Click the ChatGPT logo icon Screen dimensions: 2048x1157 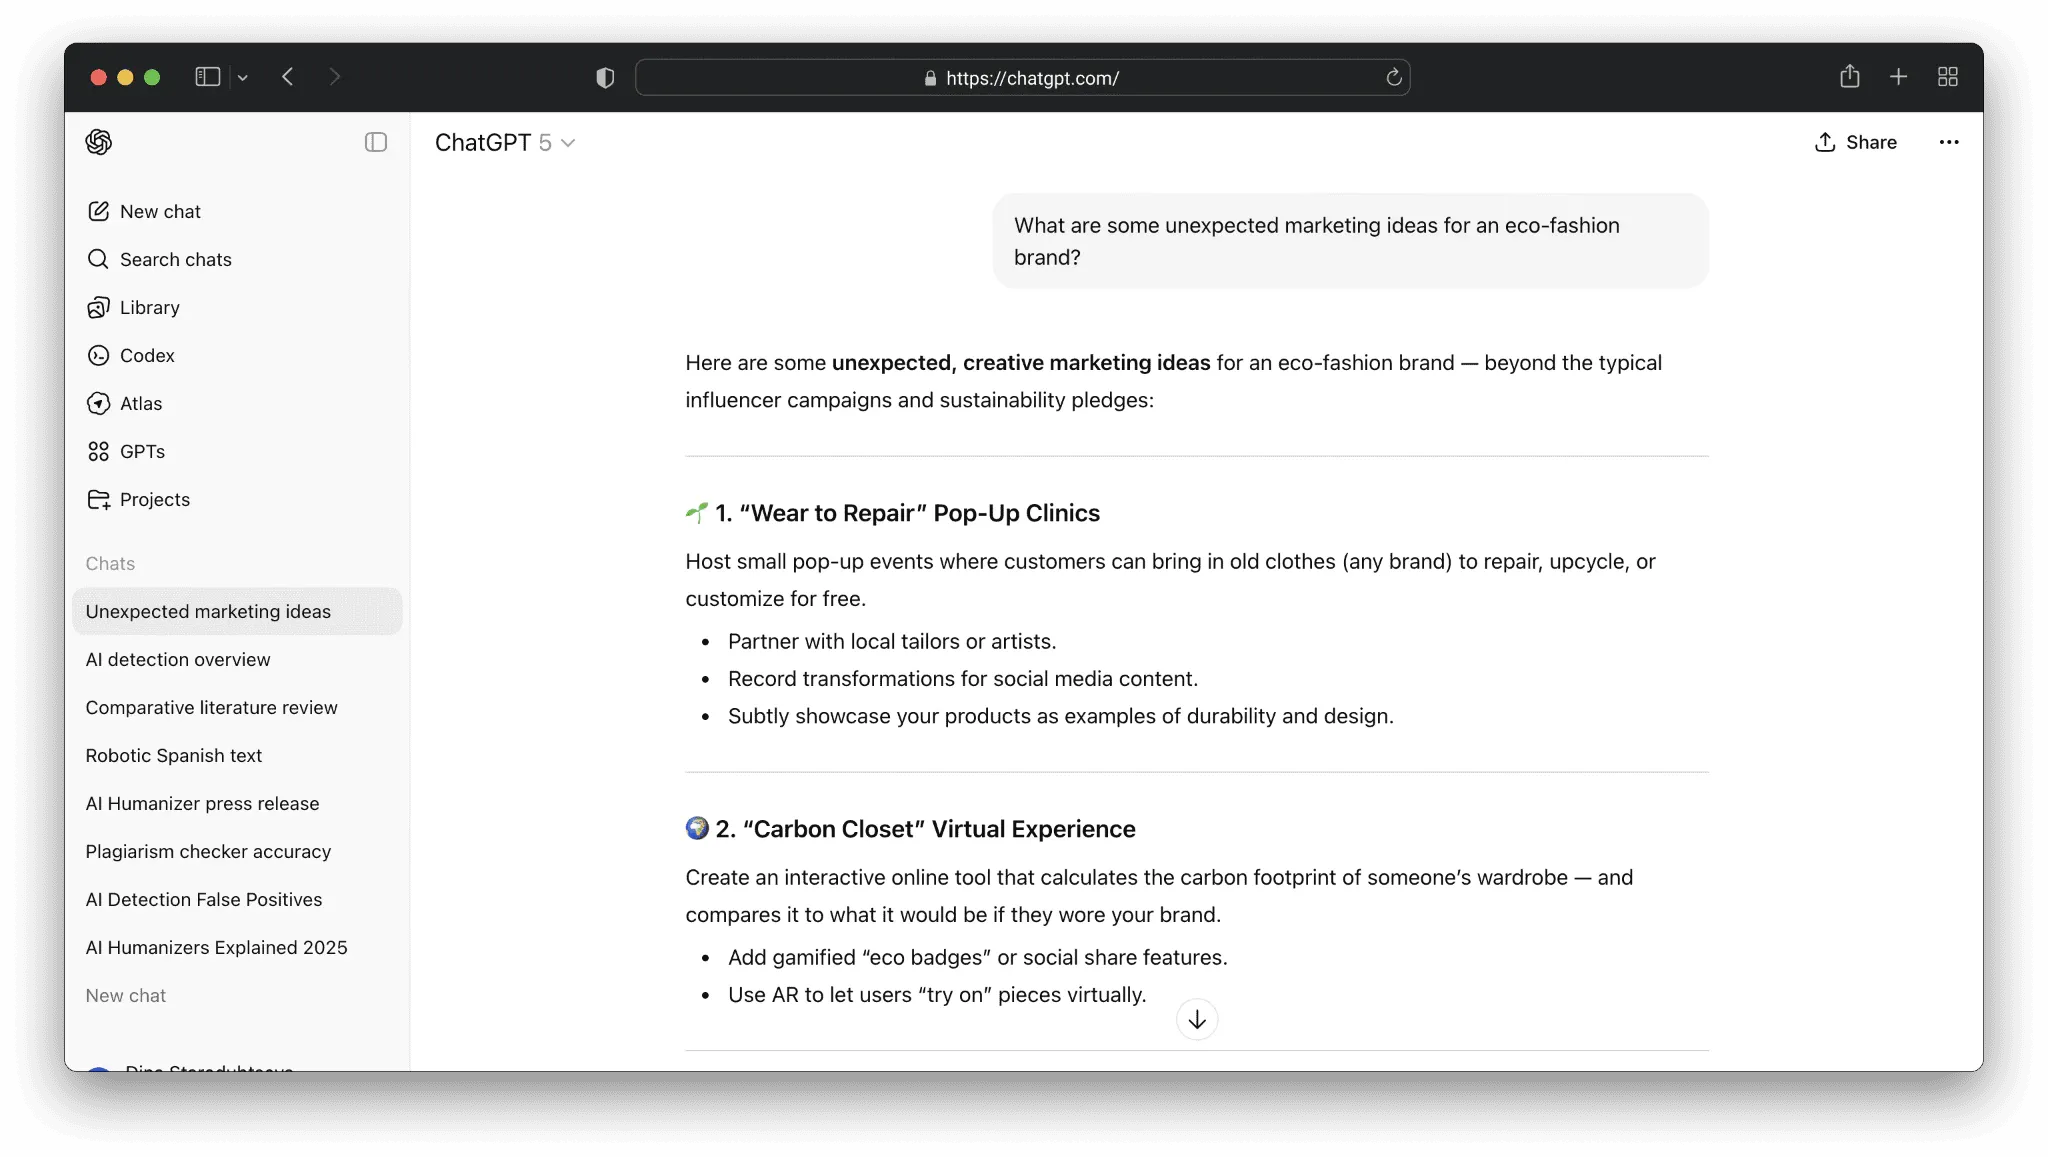(99, 142)
